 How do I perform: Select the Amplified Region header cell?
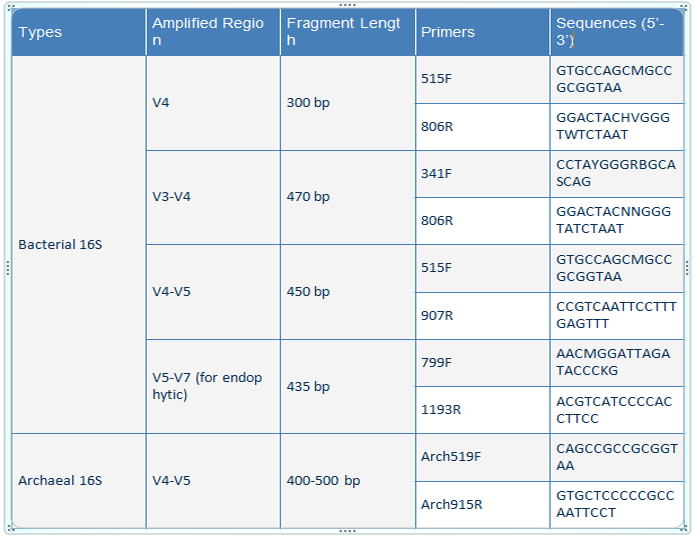pos(212,32)
